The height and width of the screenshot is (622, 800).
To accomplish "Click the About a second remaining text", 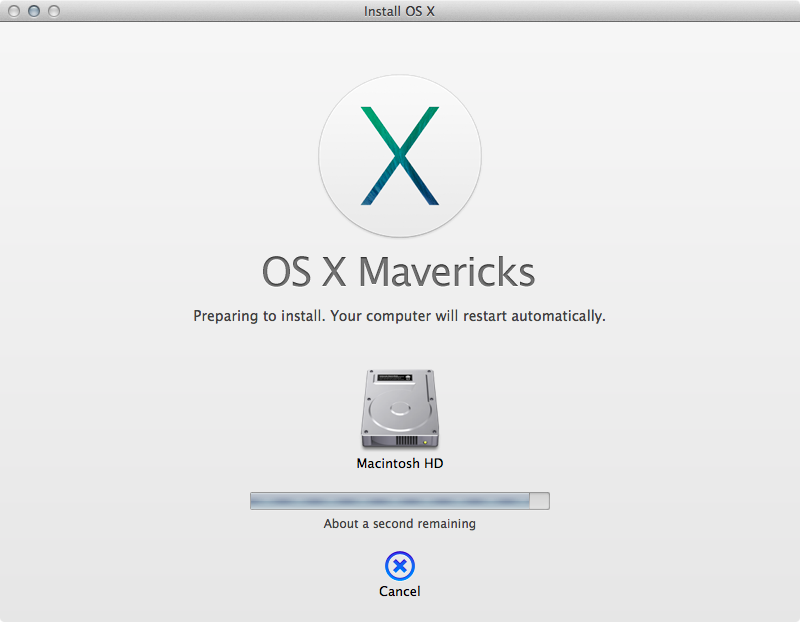I will (400, 523).
